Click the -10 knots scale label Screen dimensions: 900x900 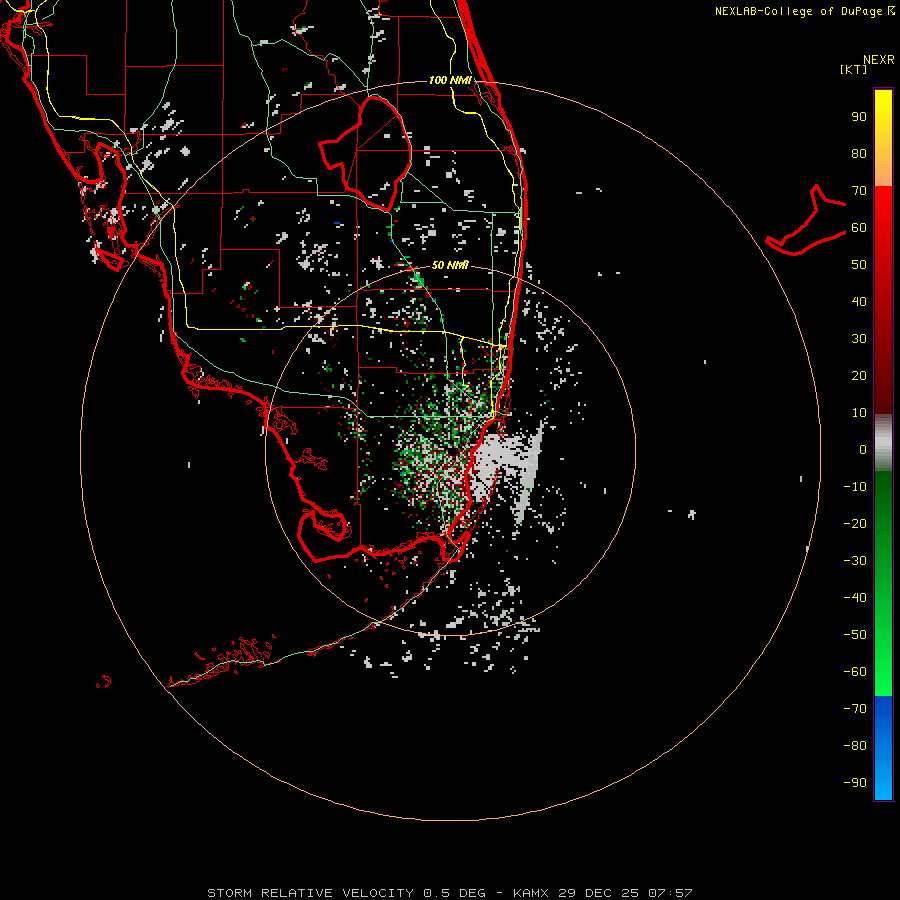click(855, 487)
